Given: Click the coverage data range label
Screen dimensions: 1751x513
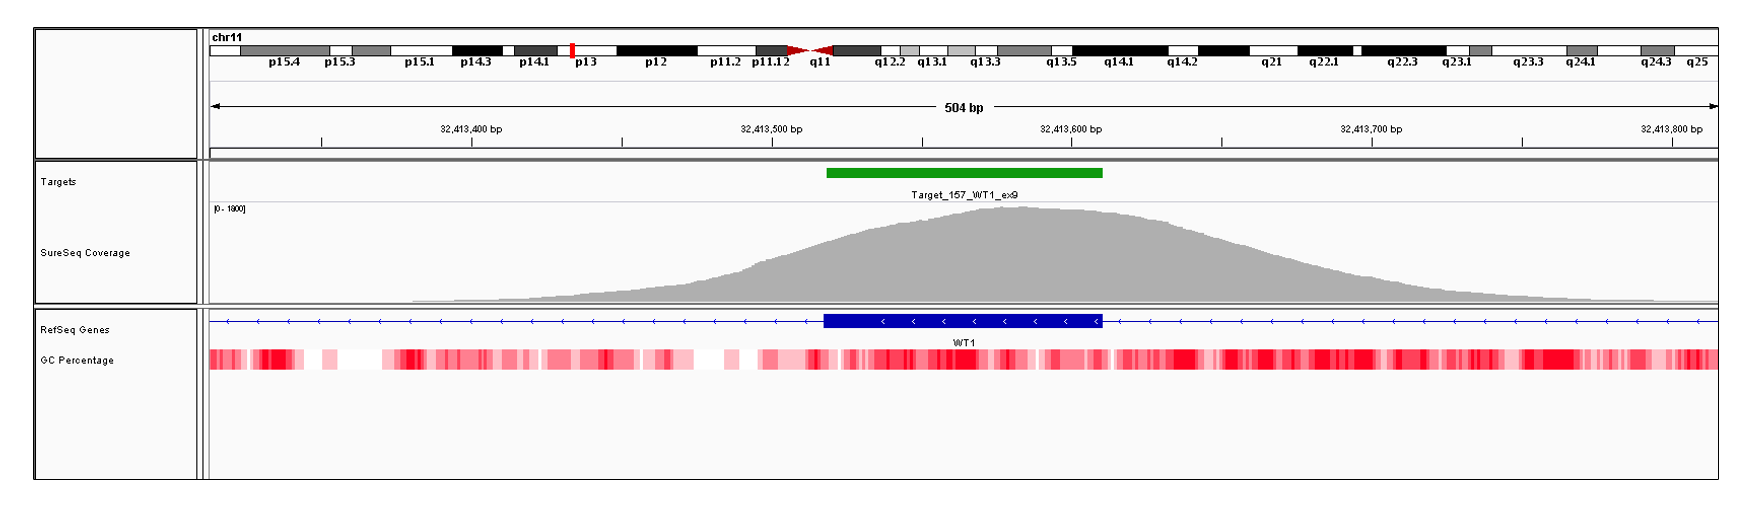Looking at the screenshot, I should tap(229, 209).
